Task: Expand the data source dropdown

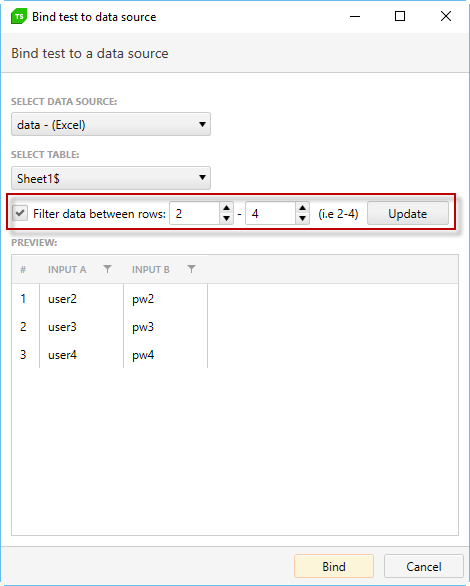Action: (x=111, y=124)
